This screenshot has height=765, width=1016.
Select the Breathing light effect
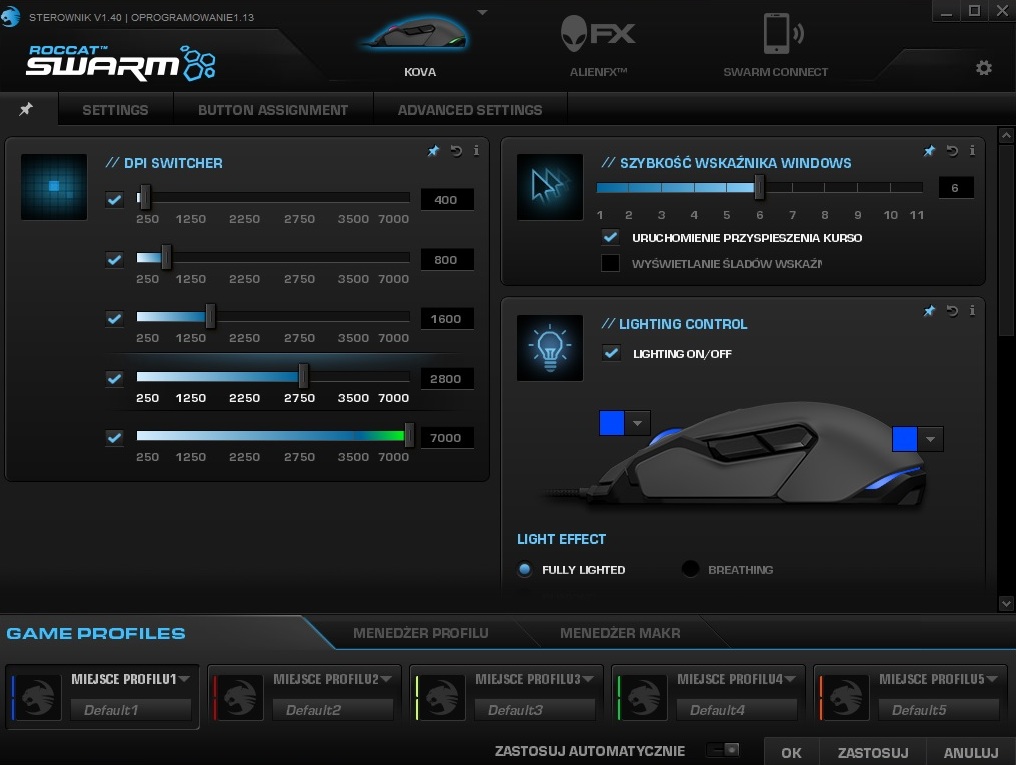(x=690, y=570)
